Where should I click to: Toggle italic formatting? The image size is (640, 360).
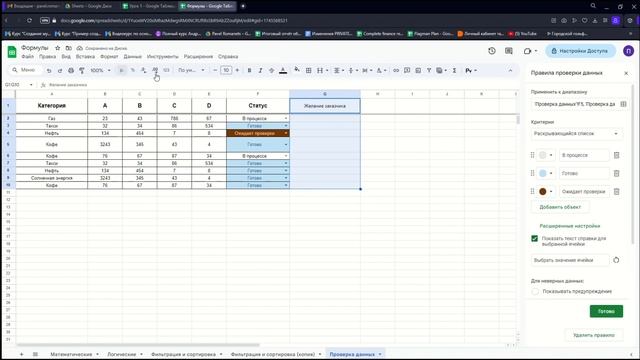click(260, 71)
